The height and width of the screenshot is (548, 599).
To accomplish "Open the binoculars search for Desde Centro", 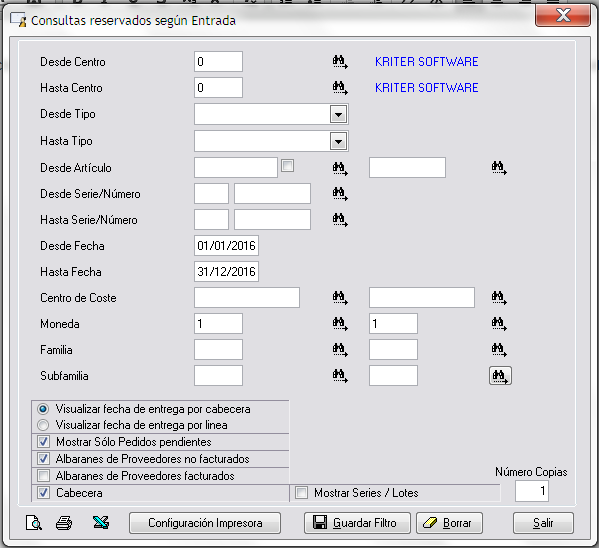I will 340,62.
